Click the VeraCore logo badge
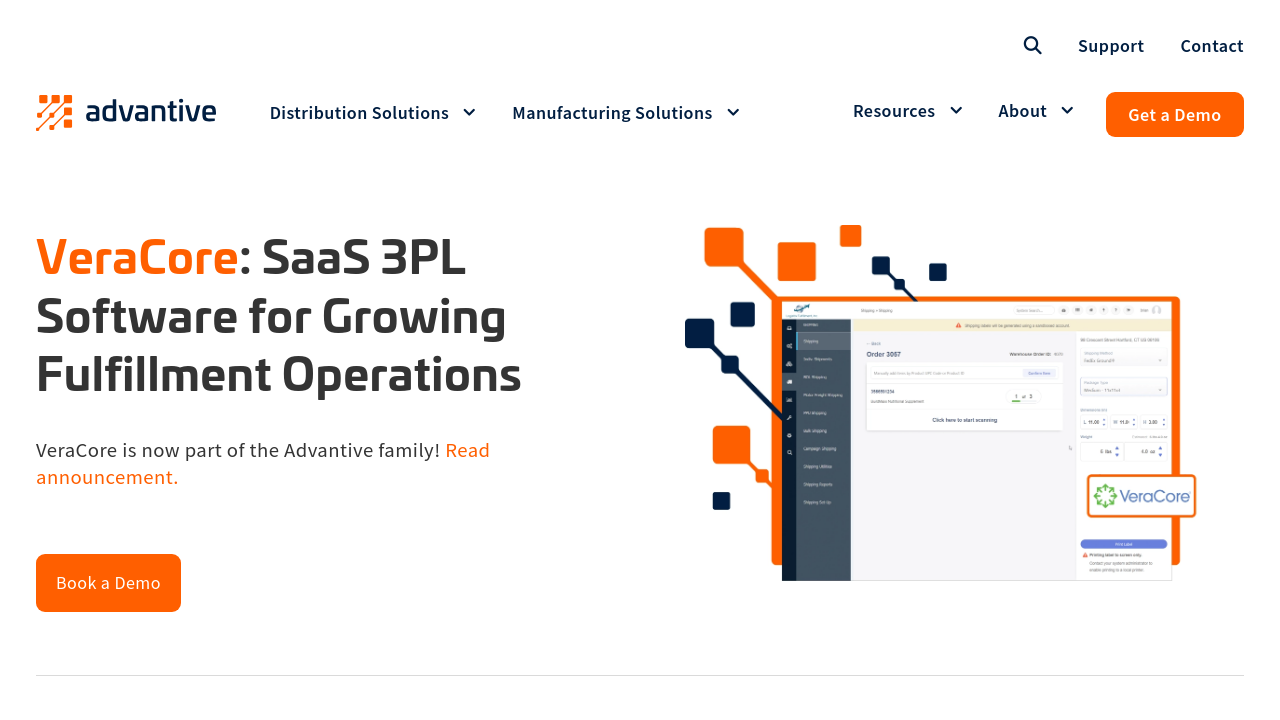The width and height of the screenshot is (1280, 720). (1142, 496)
